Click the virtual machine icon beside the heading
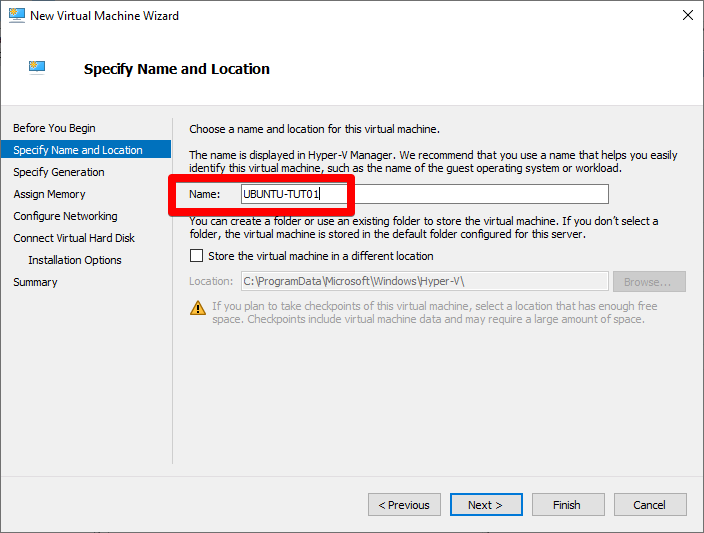704x533 pixels. click(37, 68)
